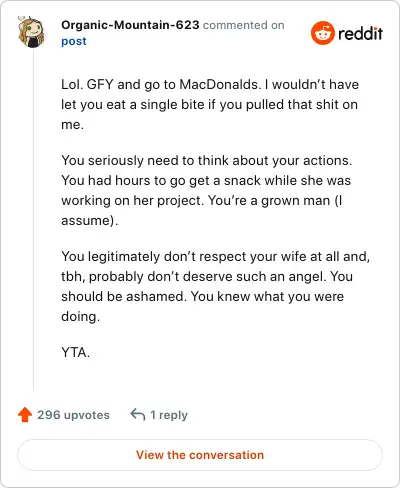Follow the blue "post" link

(x=74, y=41)
